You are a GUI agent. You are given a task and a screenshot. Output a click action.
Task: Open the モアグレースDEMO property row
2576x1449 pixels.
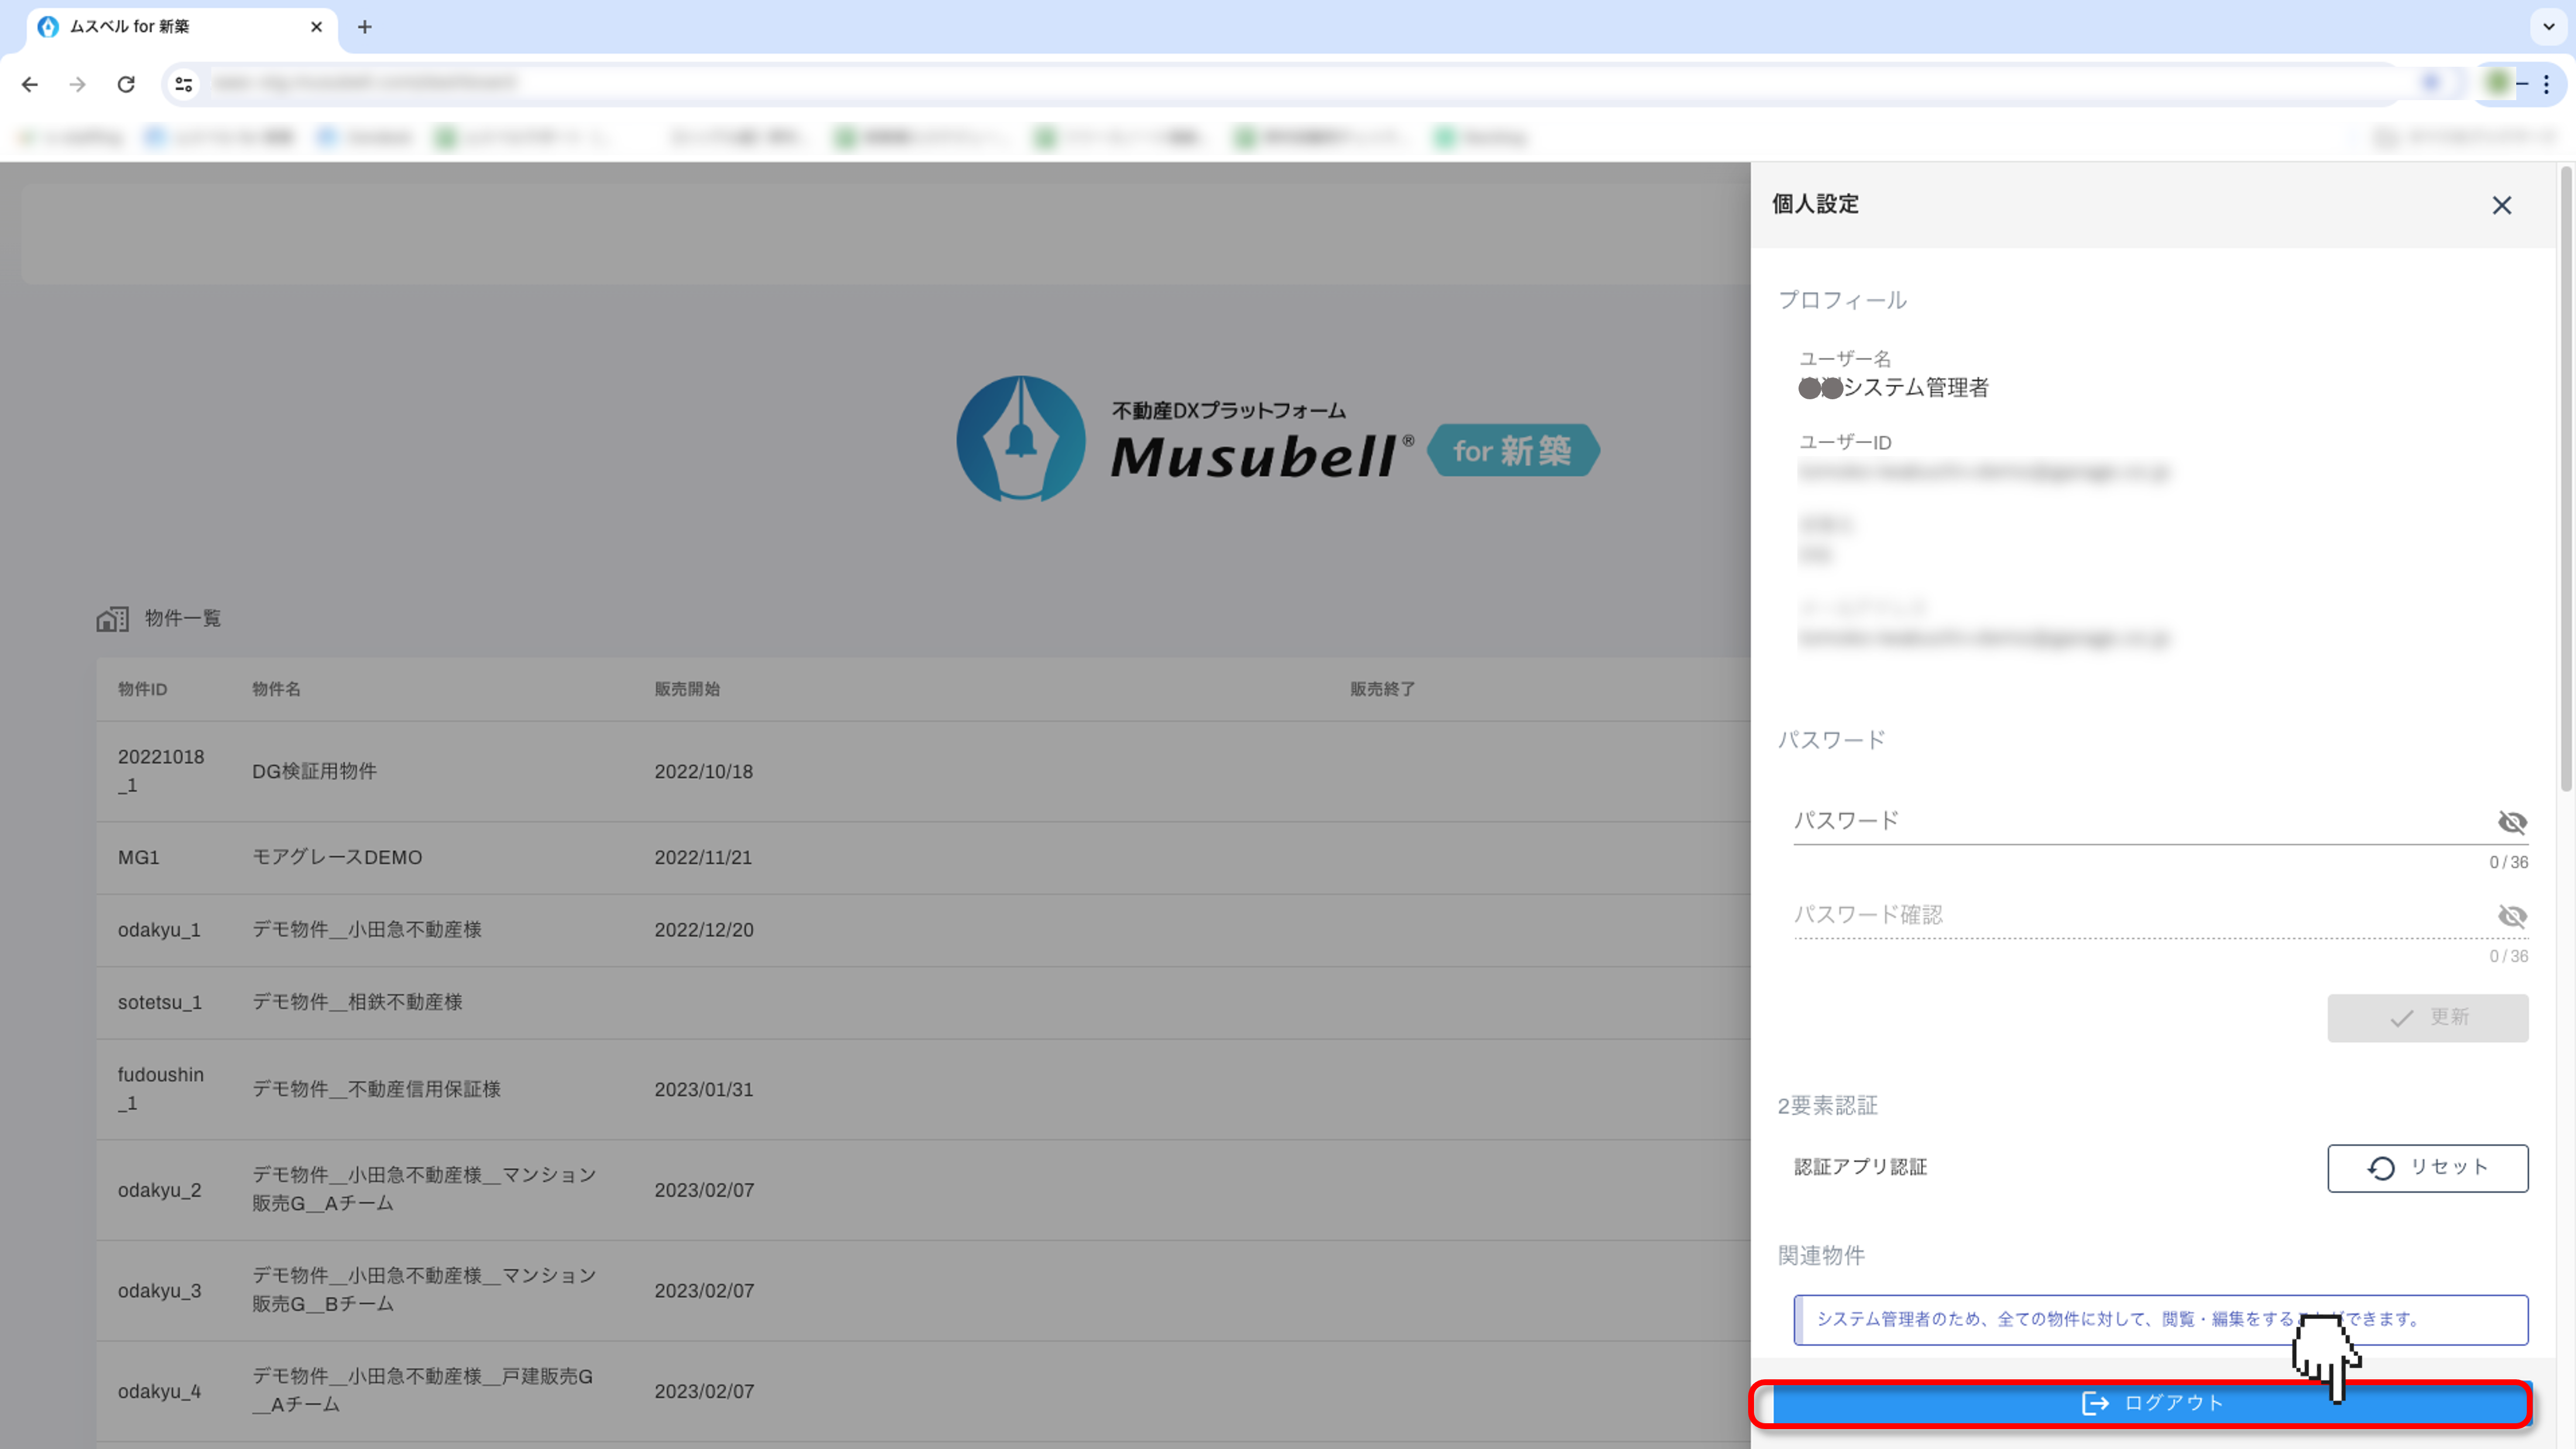337,858
